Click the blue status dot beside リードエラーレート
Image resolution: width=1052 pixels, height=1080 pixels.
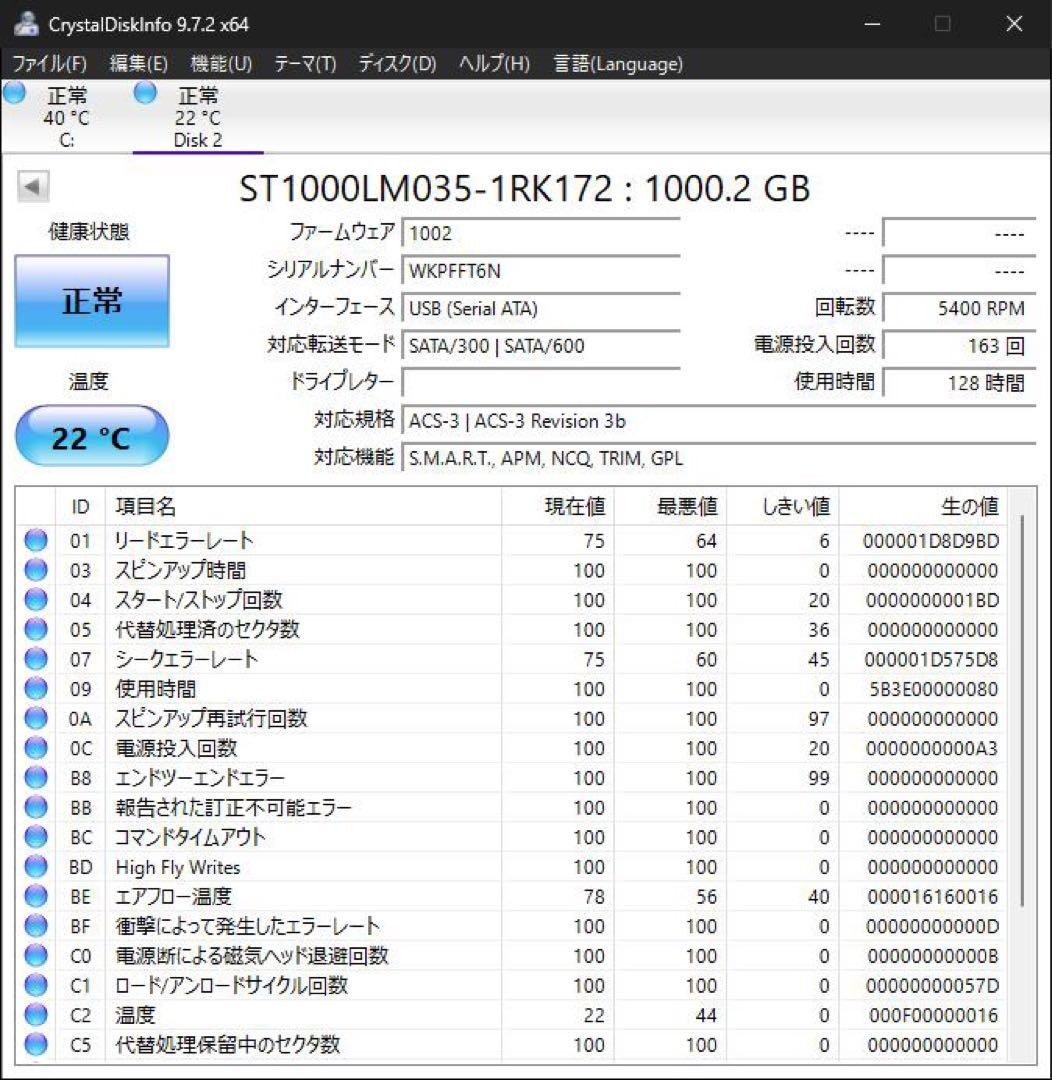click(x=35, y=541)
